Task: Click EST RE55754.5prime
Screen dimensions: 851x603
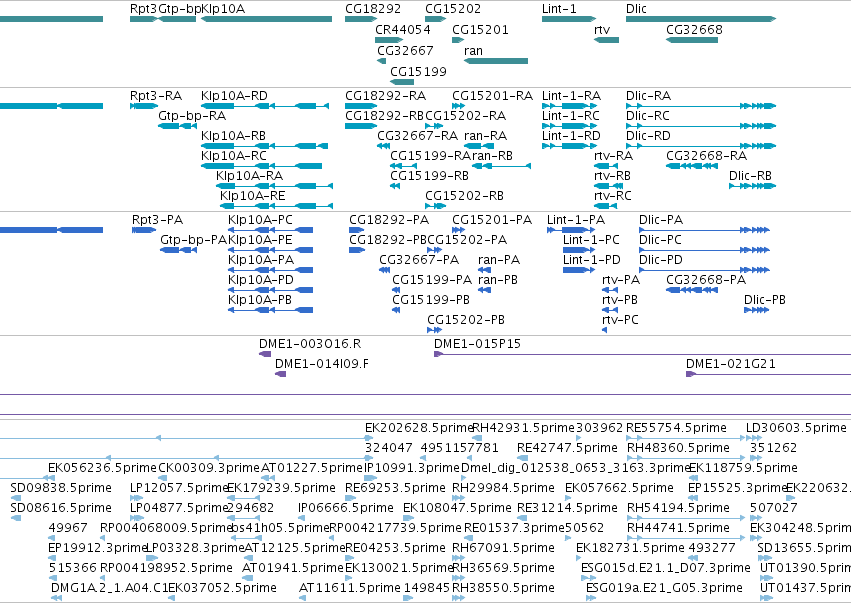Action: (x=676, y=428)
